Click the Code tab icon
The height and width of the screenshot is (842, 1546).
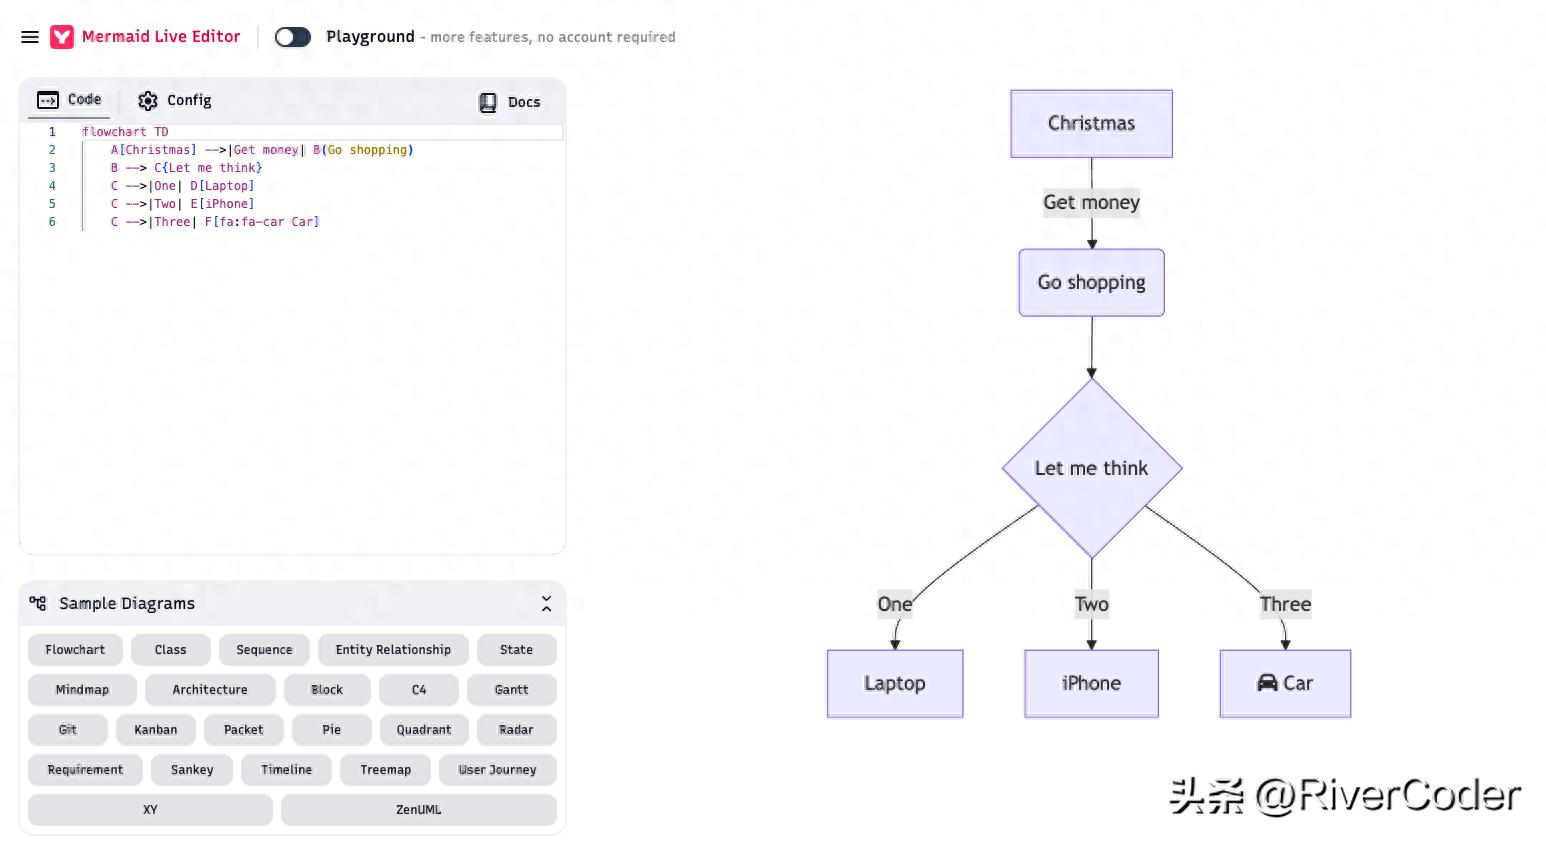click(48, 100)
